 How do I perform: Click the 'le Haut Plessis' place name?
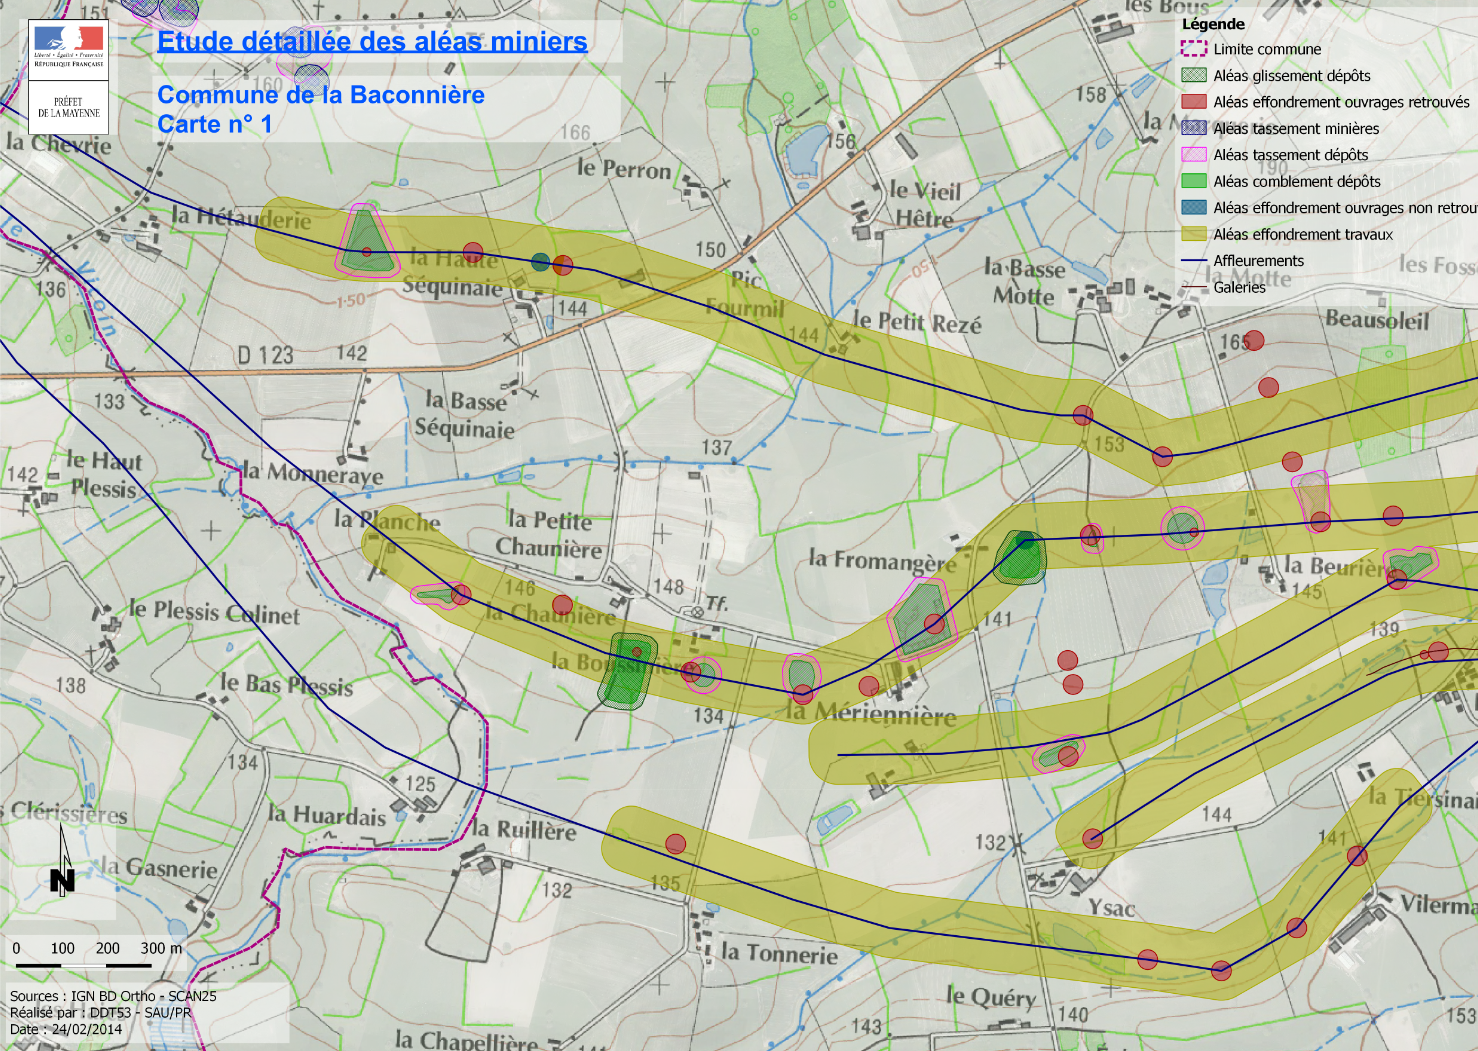[x=104, y=474]
